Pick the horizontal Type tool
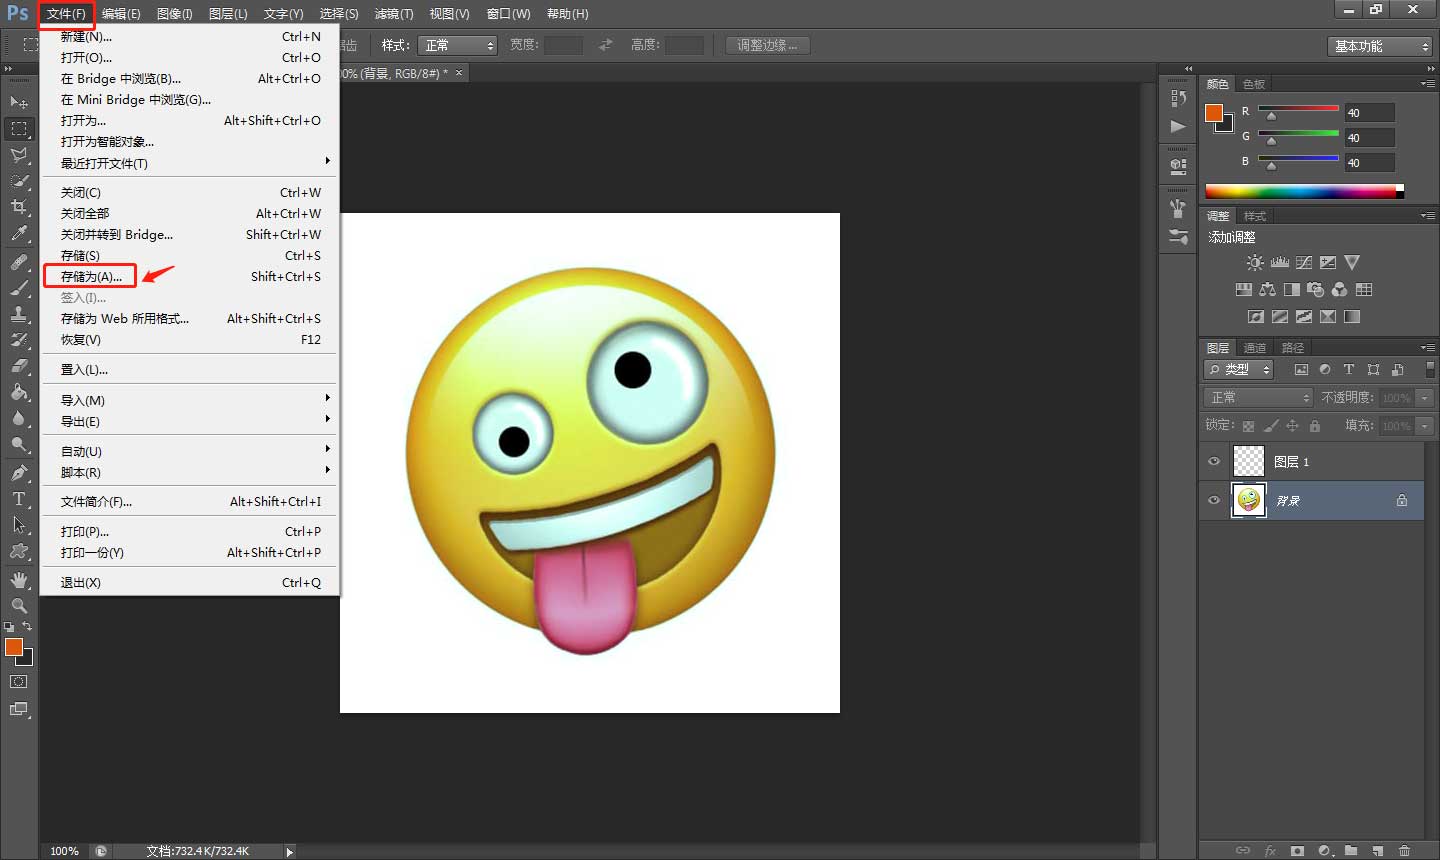Viewport: 1440px width, 860px height. tap(19, 499)
